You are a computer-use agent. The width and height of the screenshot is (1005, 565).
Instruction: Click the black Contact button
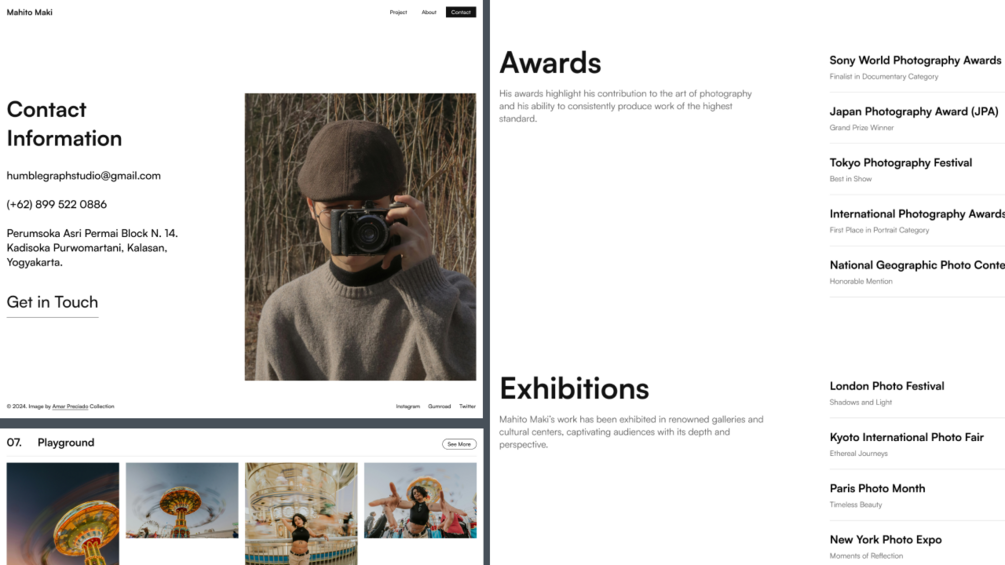point(461,12)
